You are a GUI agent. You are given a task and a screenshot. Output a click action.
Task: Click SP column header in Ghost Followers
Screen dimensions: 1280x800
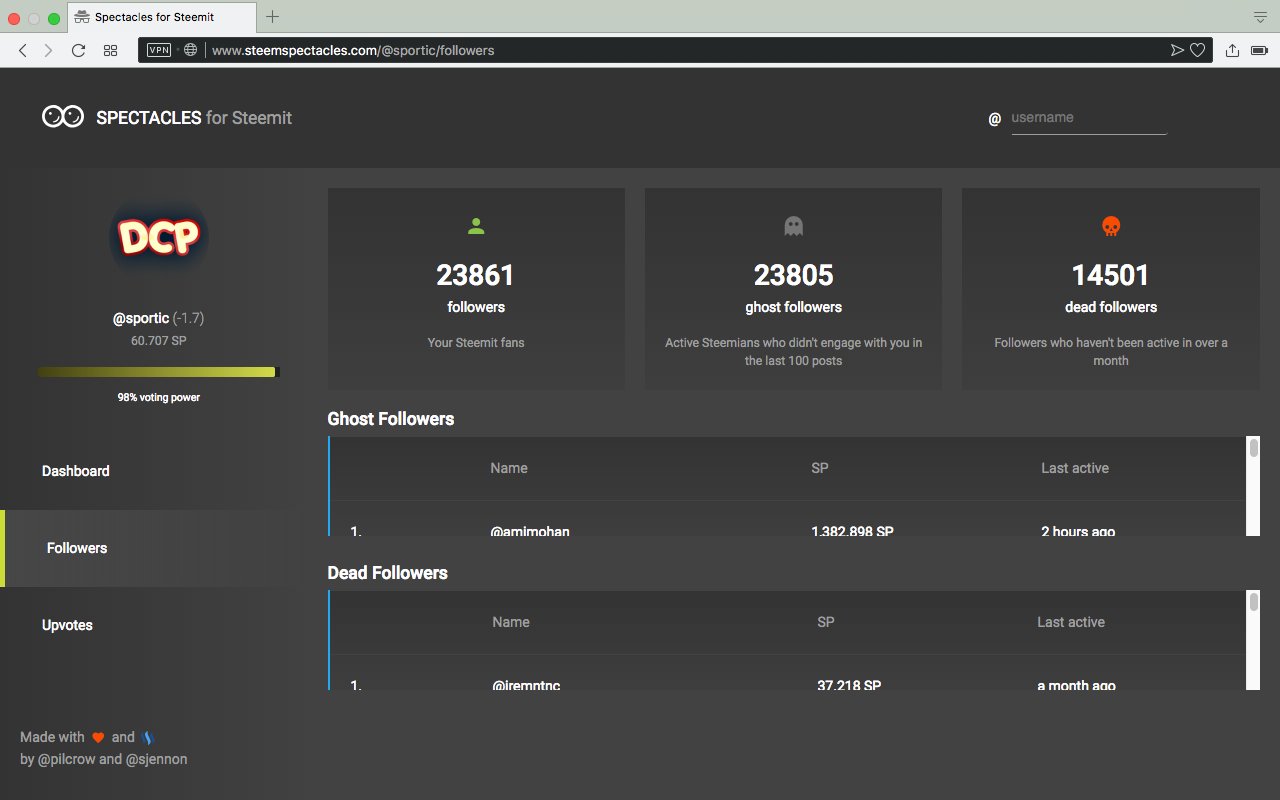coord(820,468)
